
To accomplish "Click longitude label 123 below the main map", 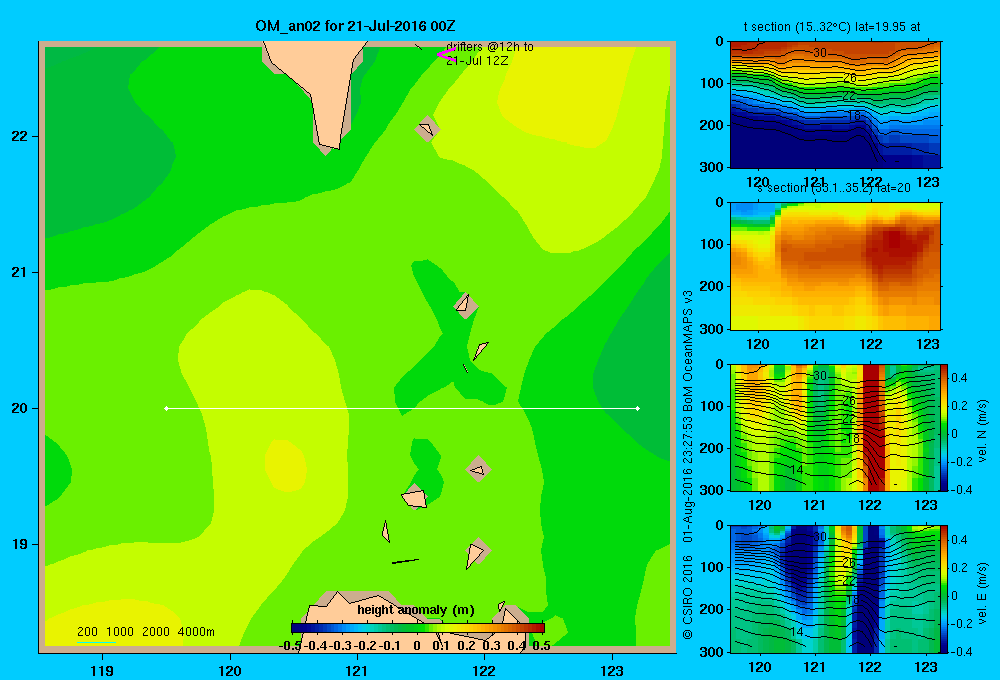I will (612, 670).
